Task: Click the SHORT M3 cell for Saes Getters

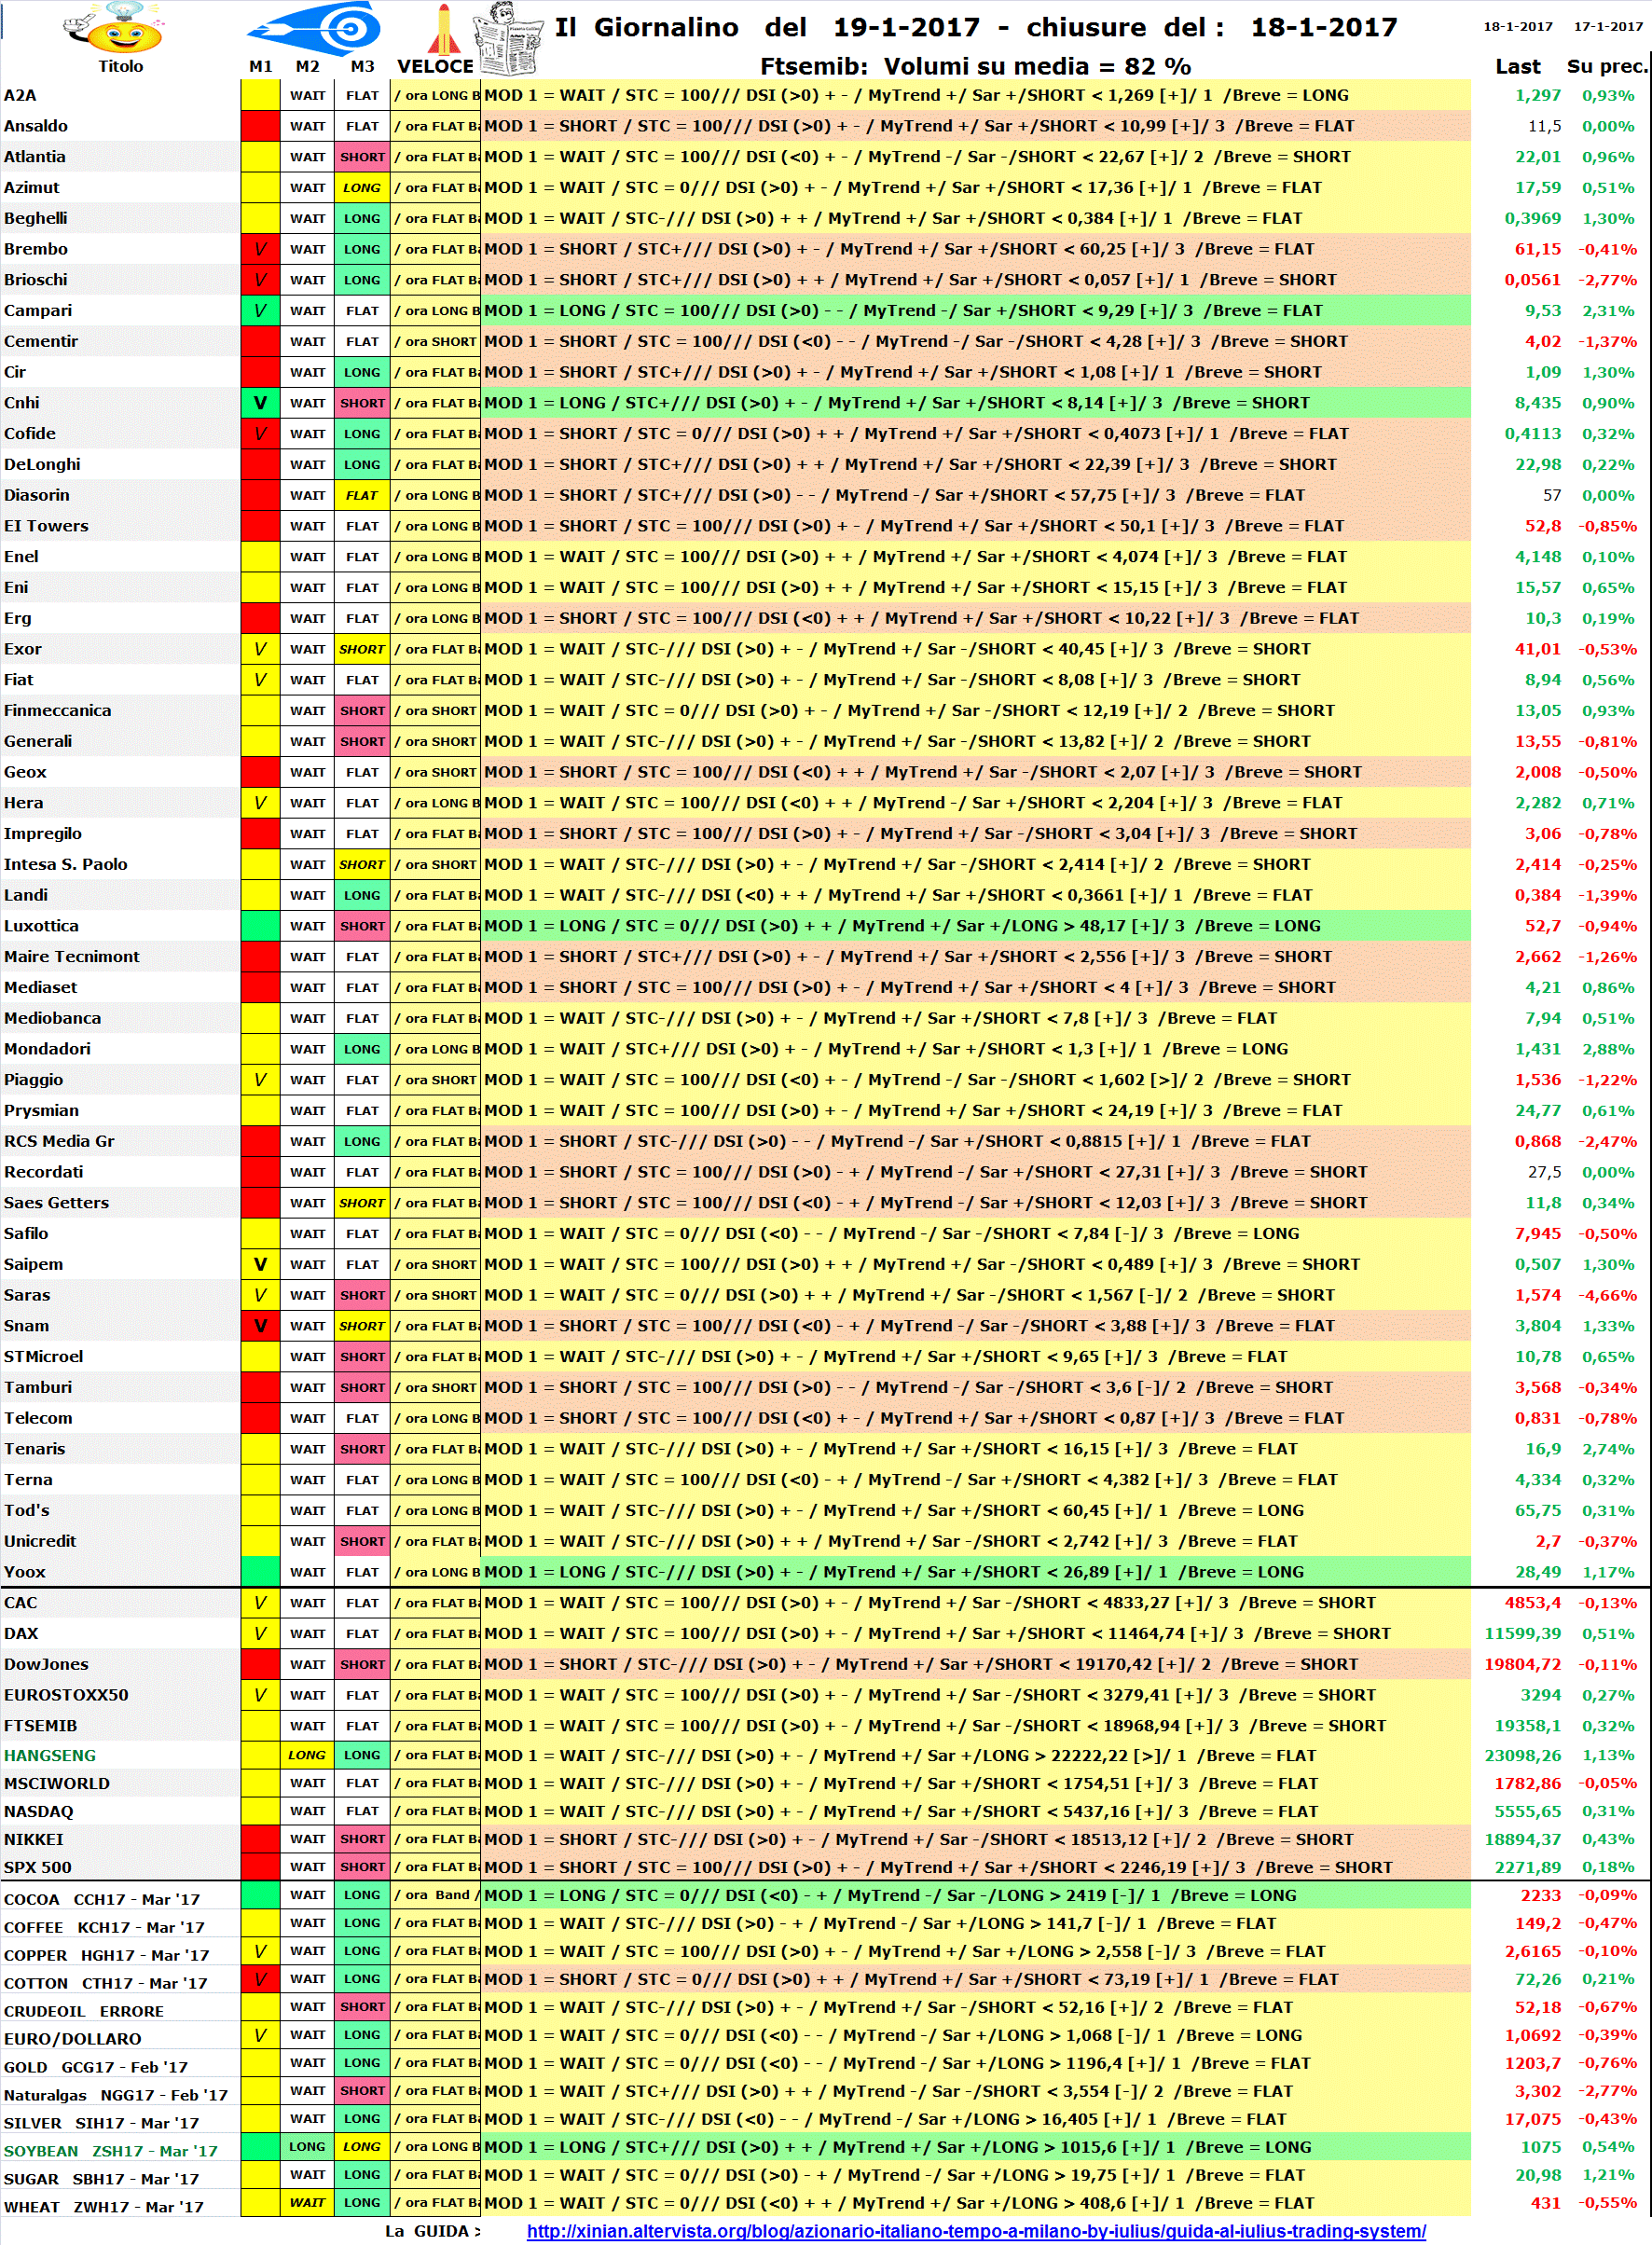Action: click(x=362, y=1203)
